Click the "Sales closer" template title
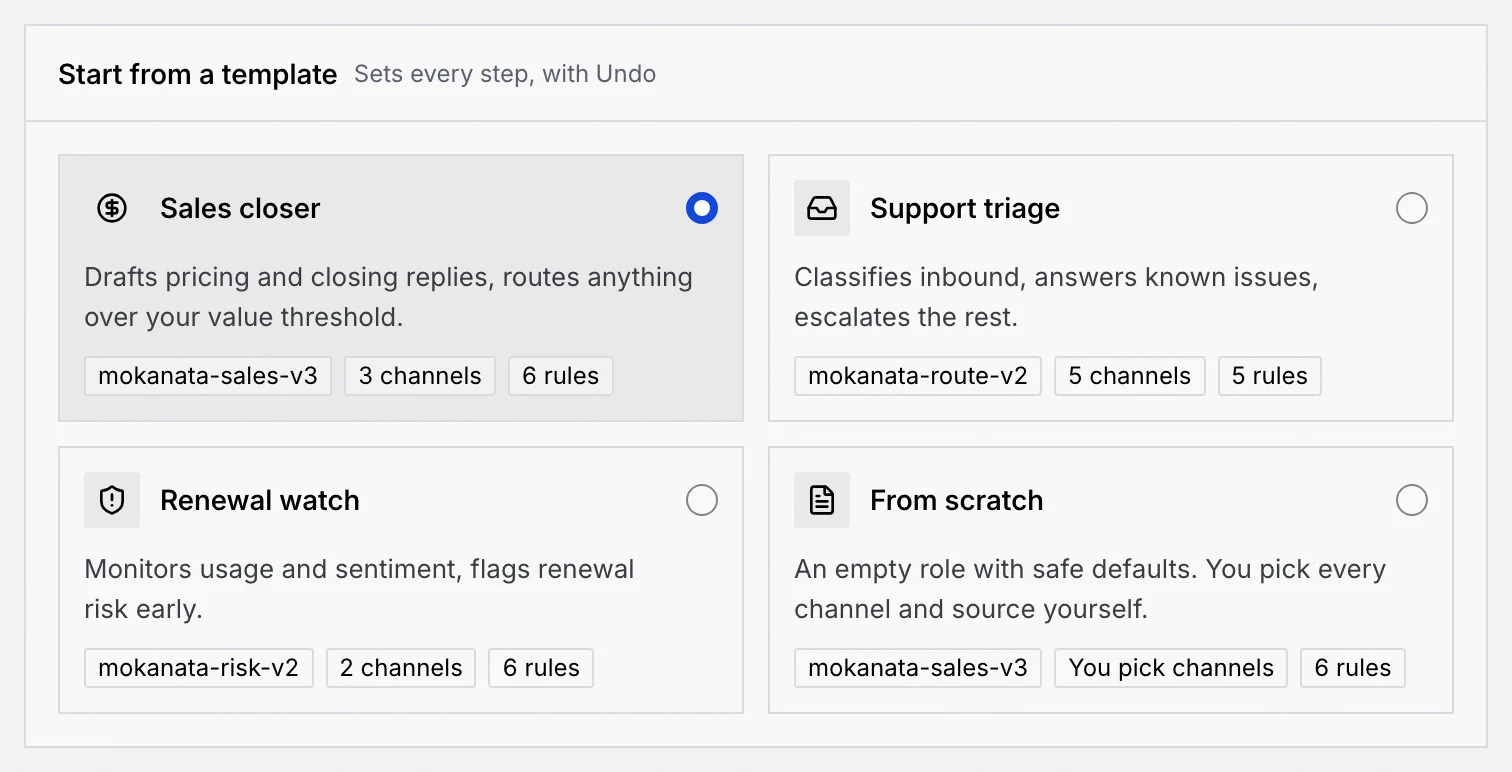 pos(240,208)
